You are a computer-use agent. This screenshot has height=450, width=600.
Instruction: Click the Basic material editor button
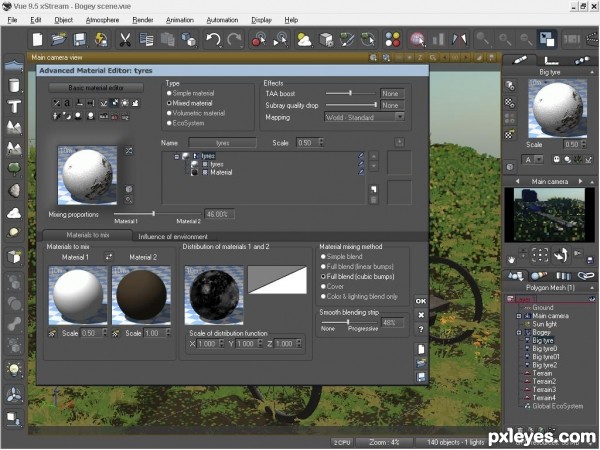96,88
